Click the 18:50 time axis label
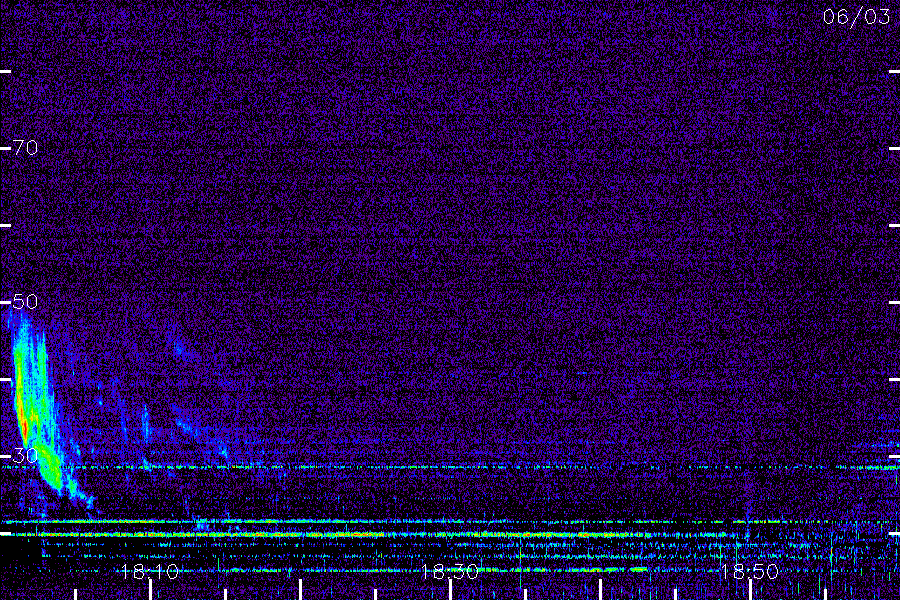The width and height of the screenshot is (900, 600). coord(750,571)
